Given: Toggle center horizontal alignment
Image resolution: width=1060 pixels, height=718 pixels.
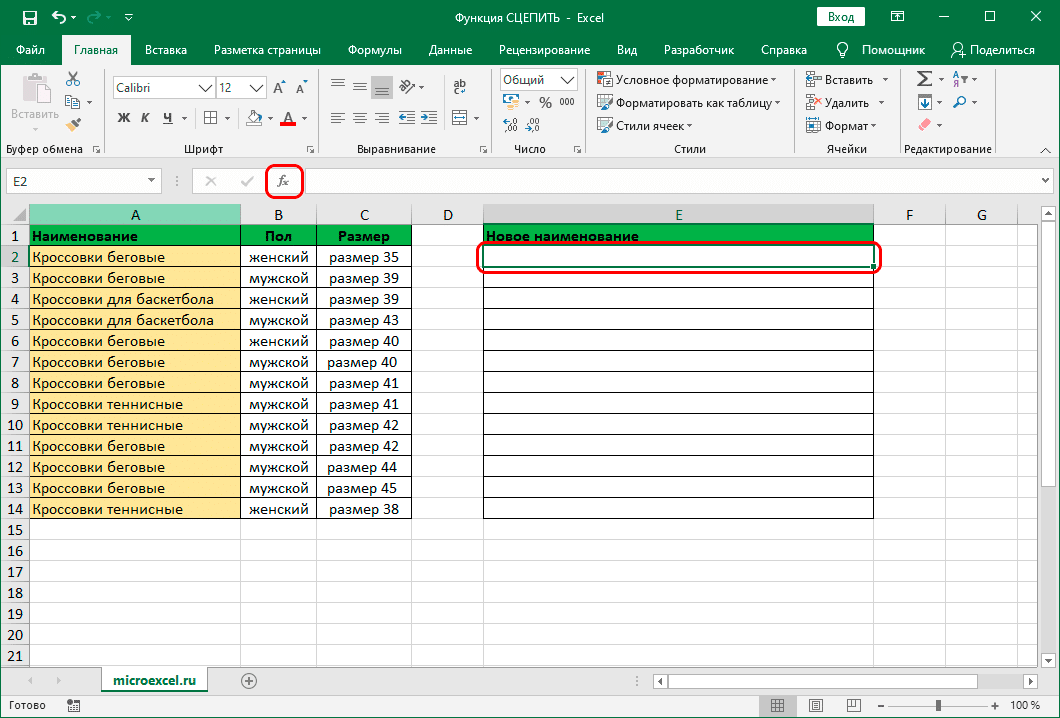Looking at the screenshot, I should point(359,118).
